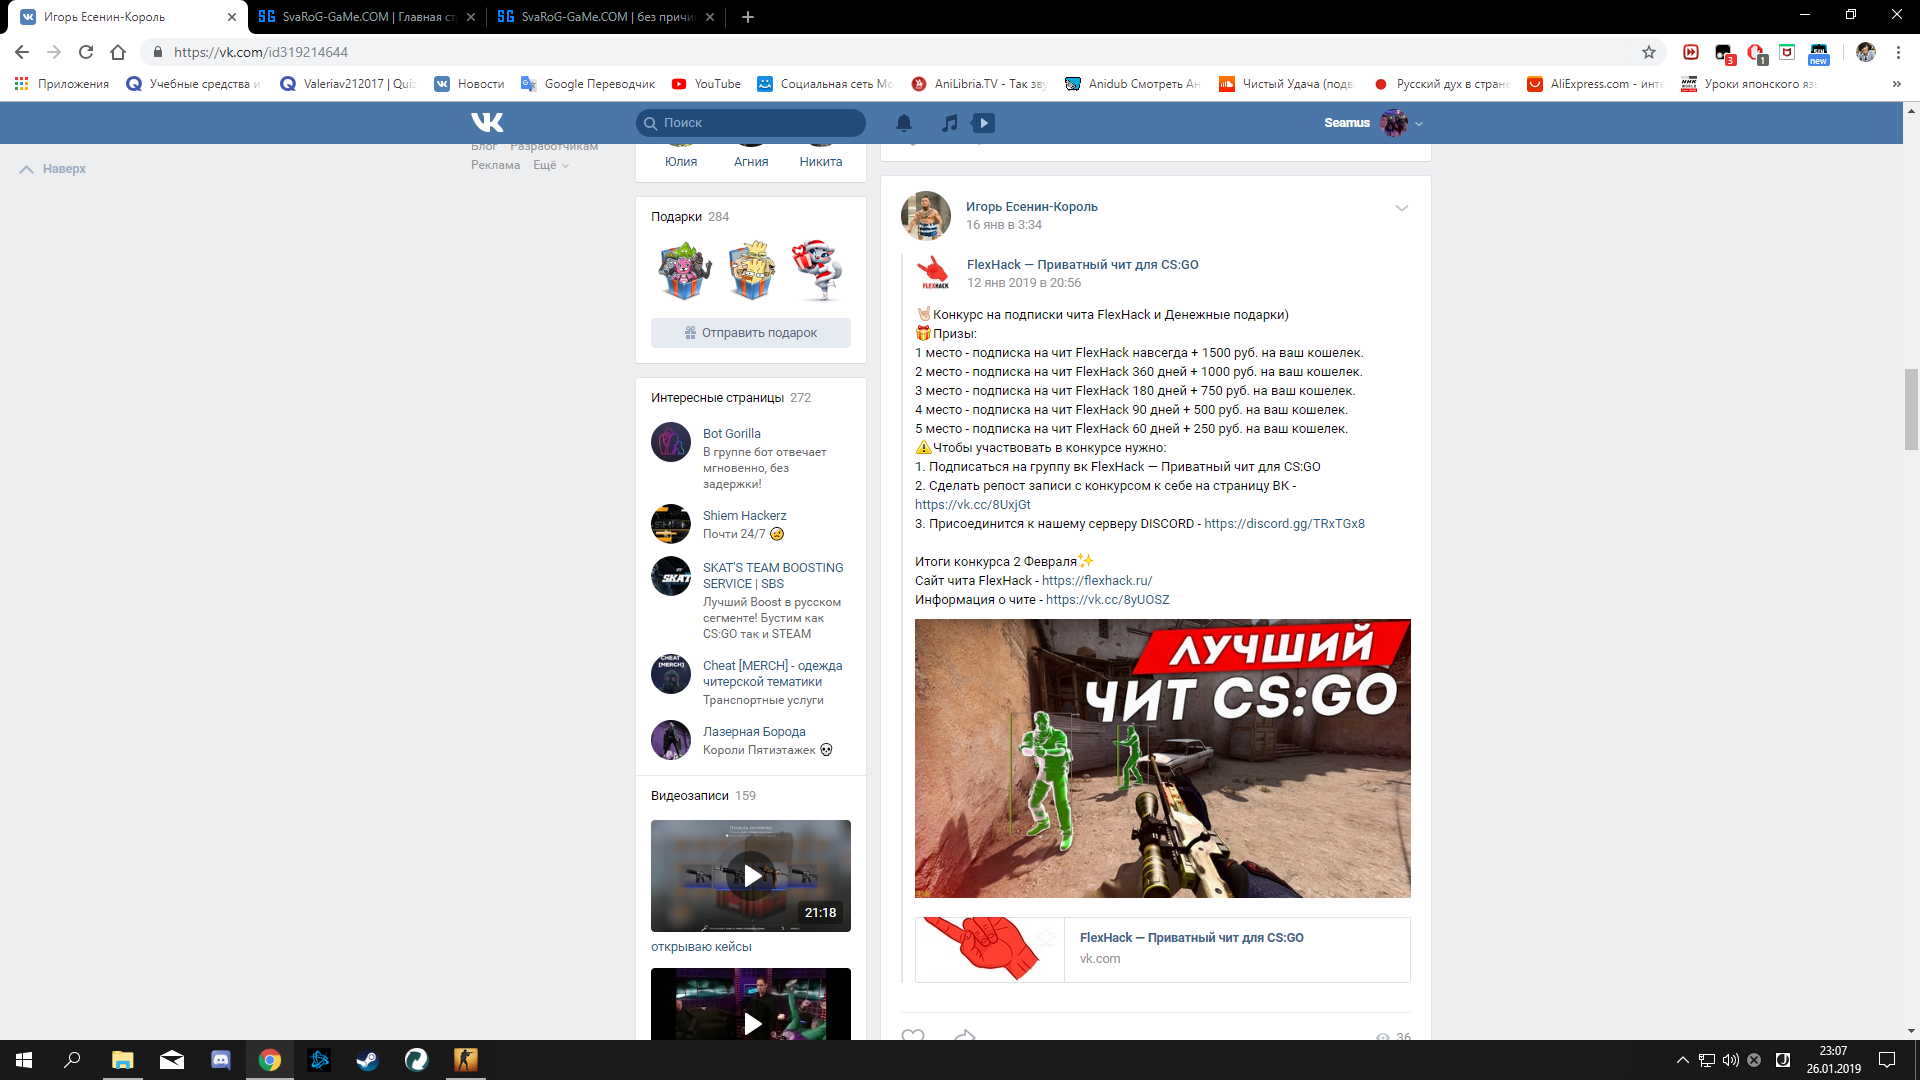Click Bot Gorilla avatar
This screenshot has width=1920, height=1080.
(x=671, y=442)
